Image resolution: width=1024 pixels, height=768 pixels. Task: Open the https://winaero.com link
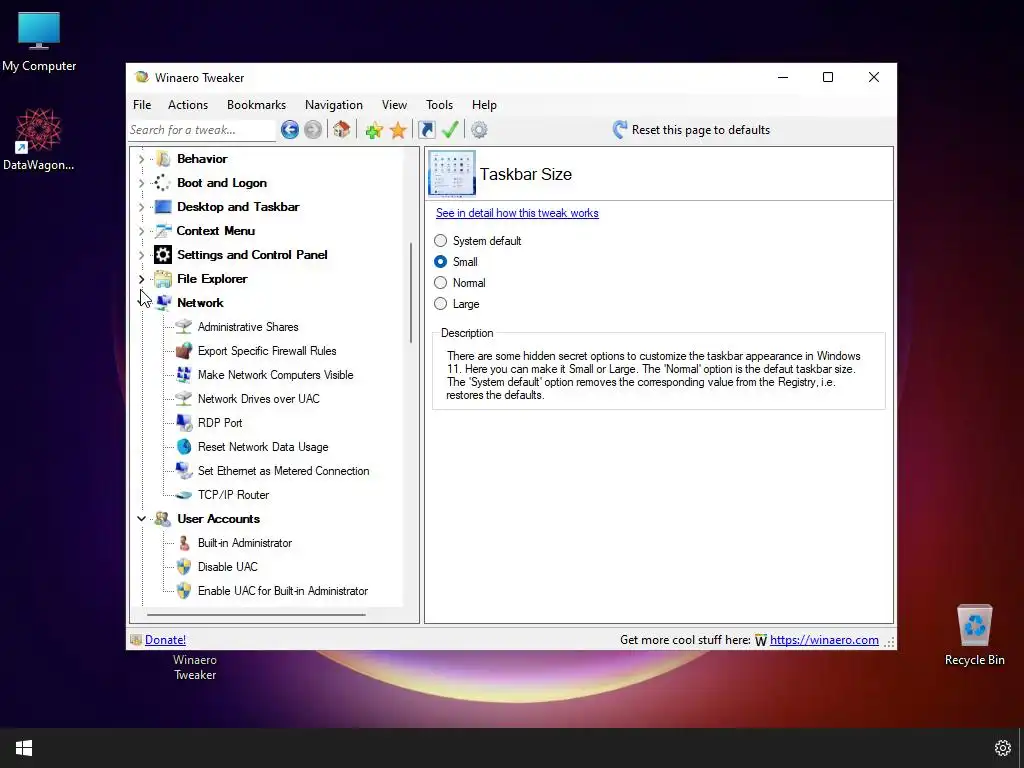(824, 640)
